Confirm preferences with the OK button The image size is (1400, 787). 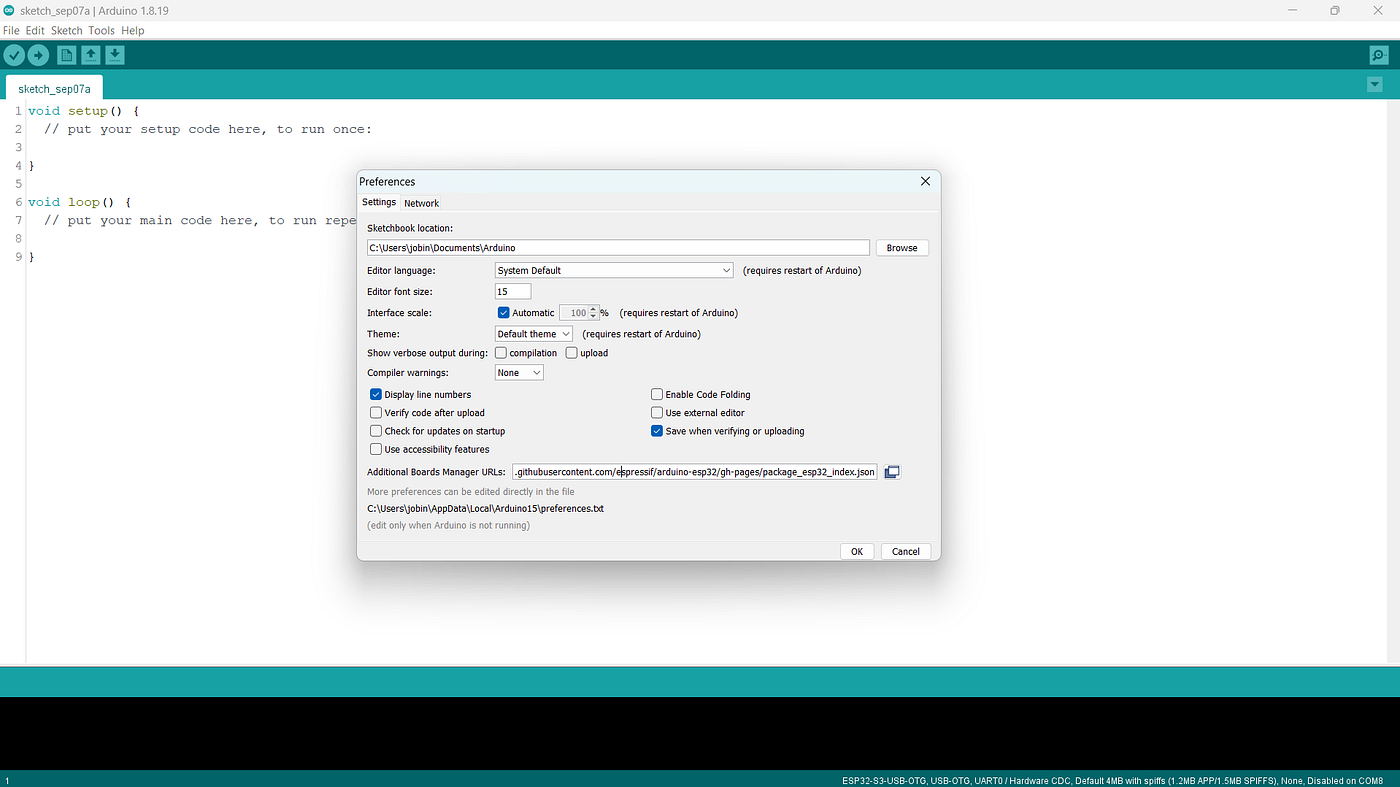(856, 551)
